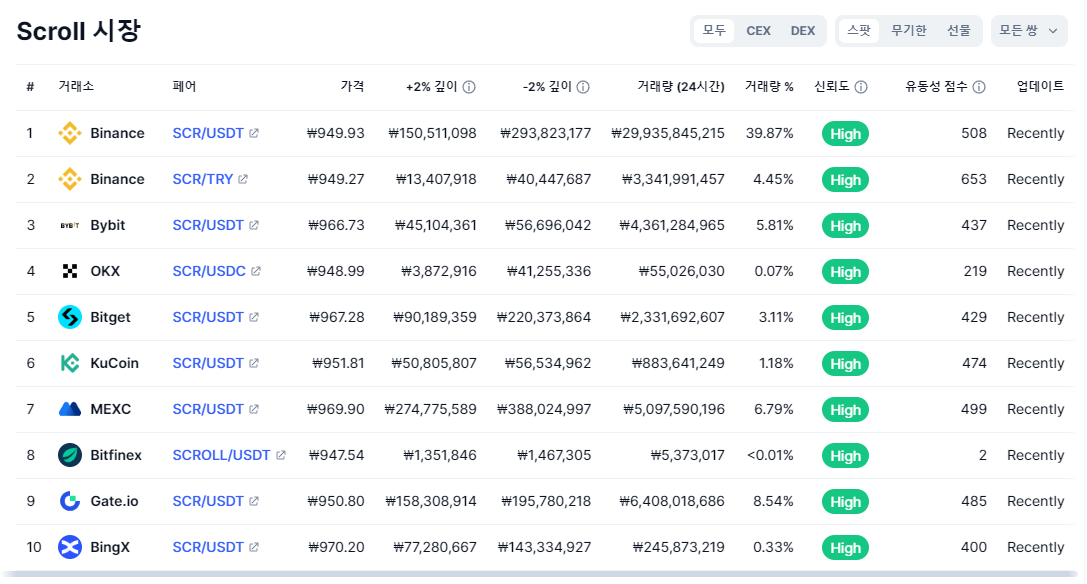Image resolution: width=1087 pixels, height=584 pixels.
Task: Click the Bitget exchange logo
Action: pos(69,317)
